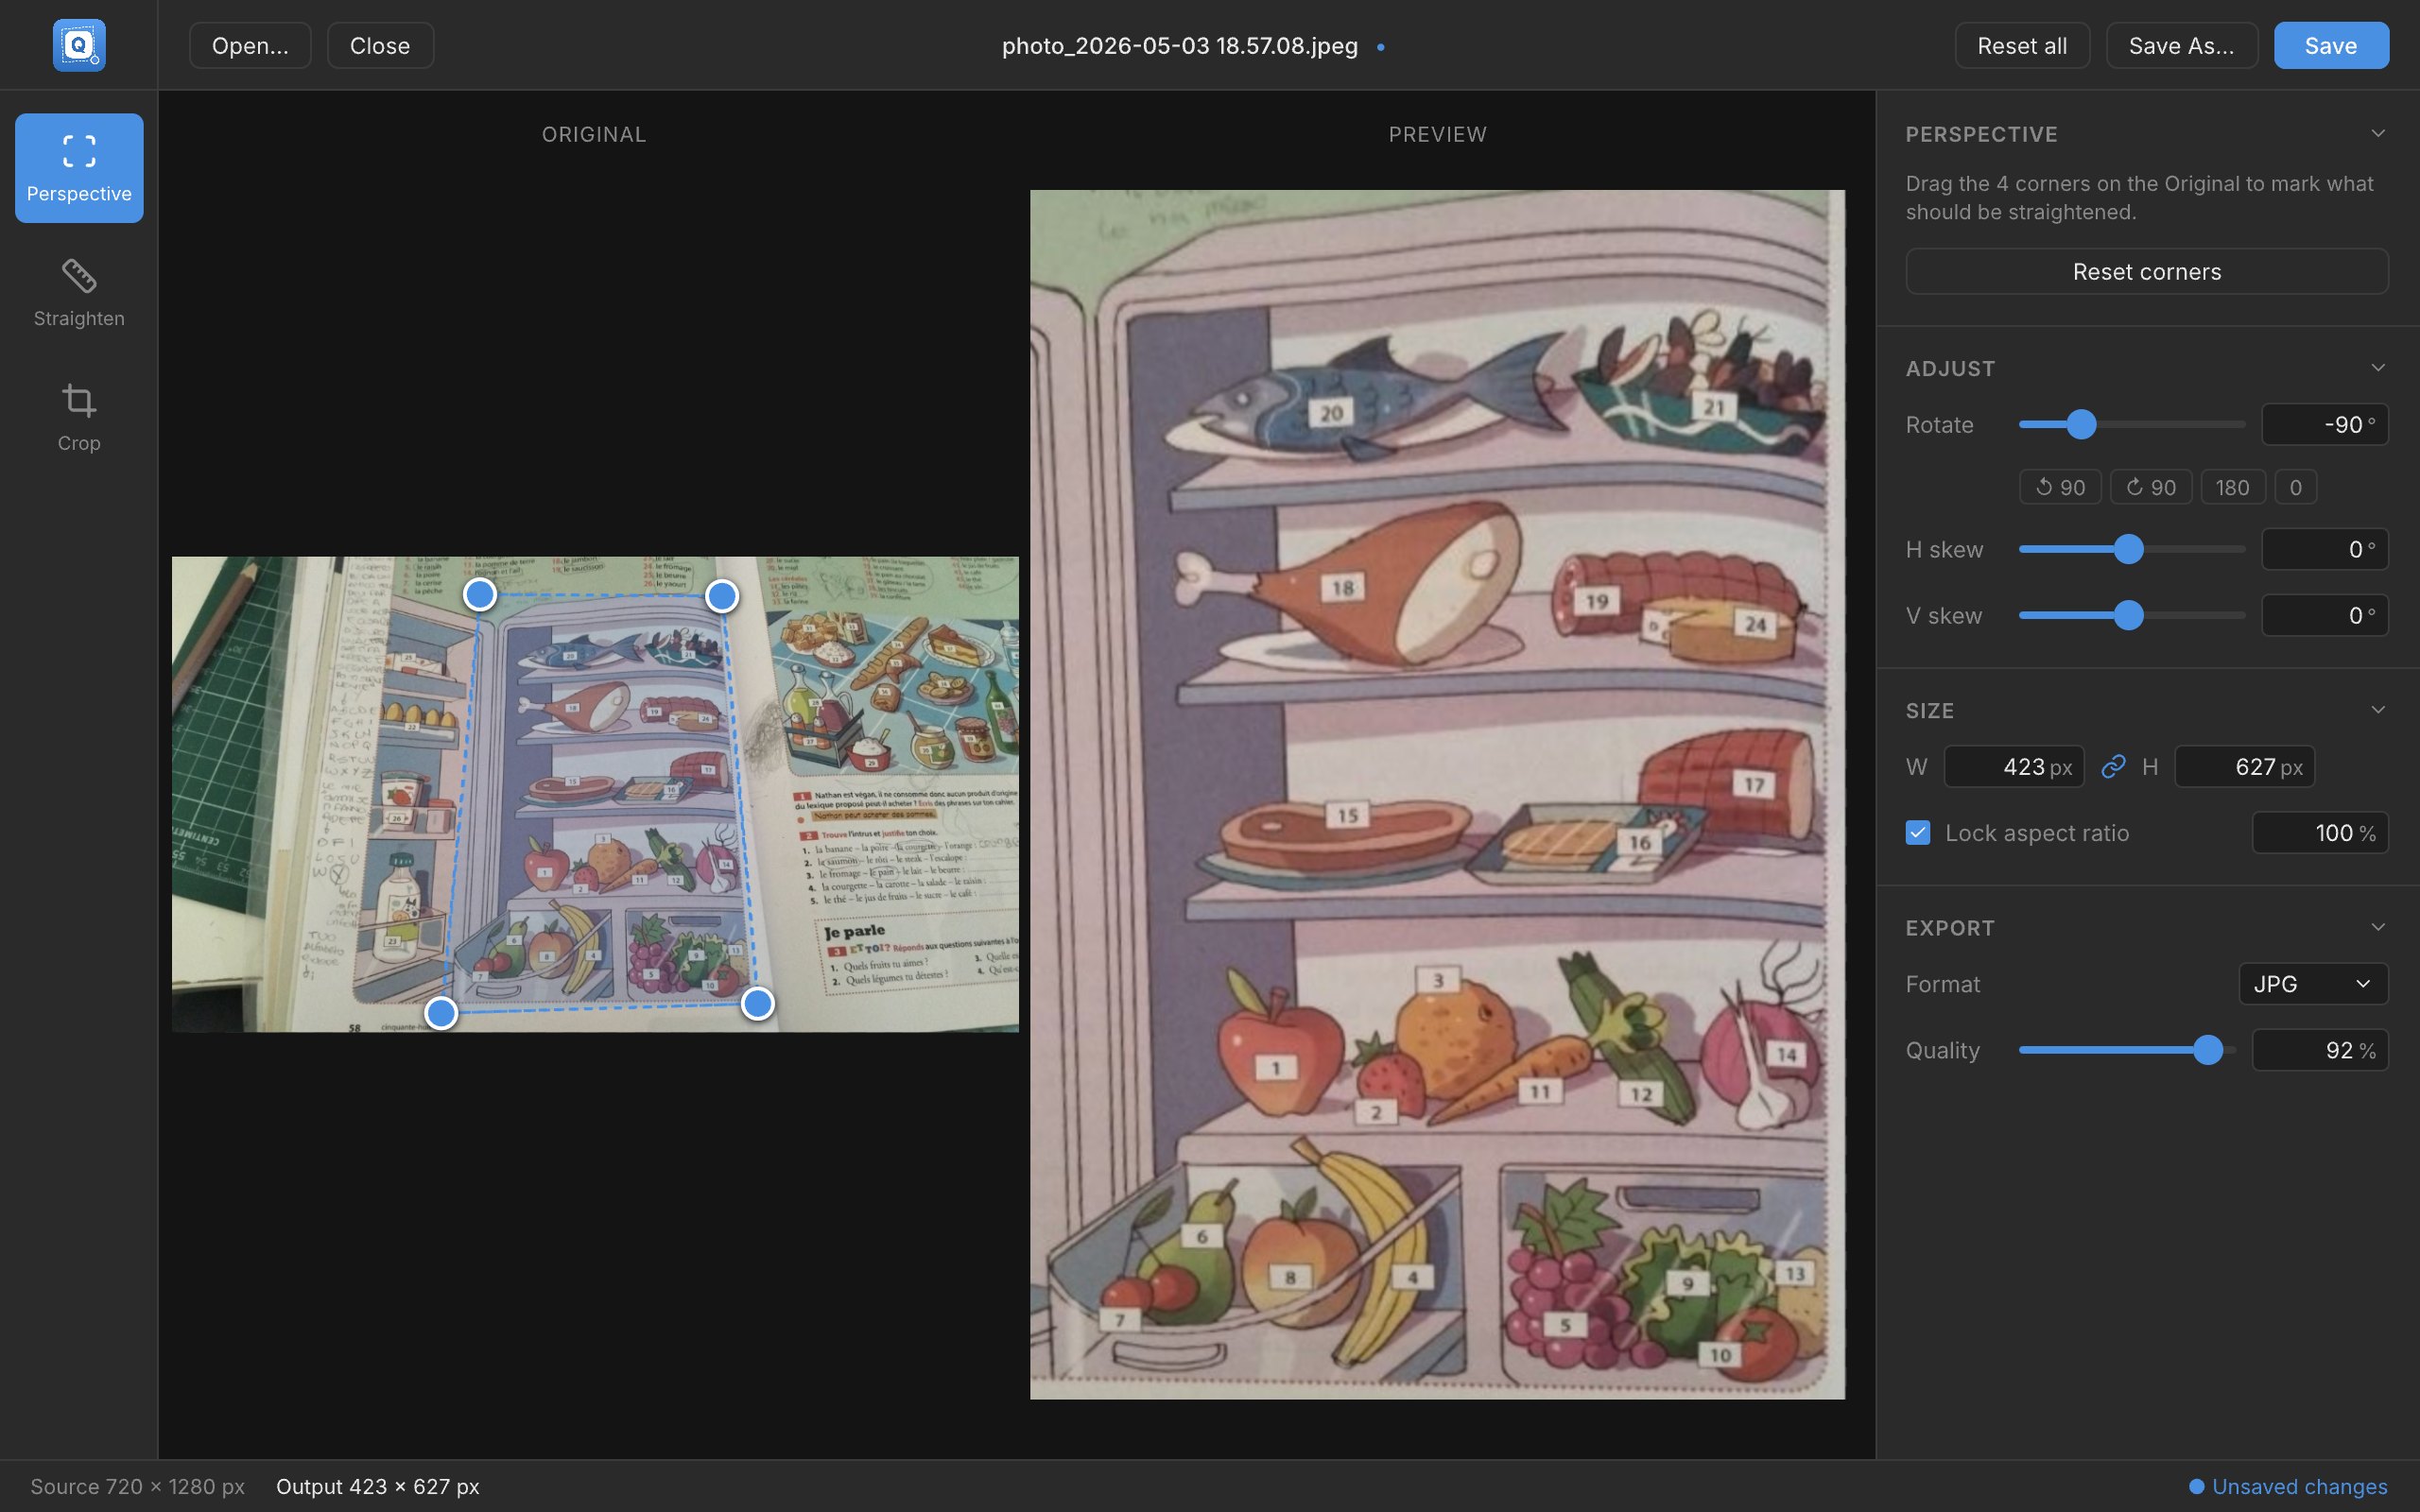
Task: Select the Perspective tool
Action: click(x=79, y=168)
